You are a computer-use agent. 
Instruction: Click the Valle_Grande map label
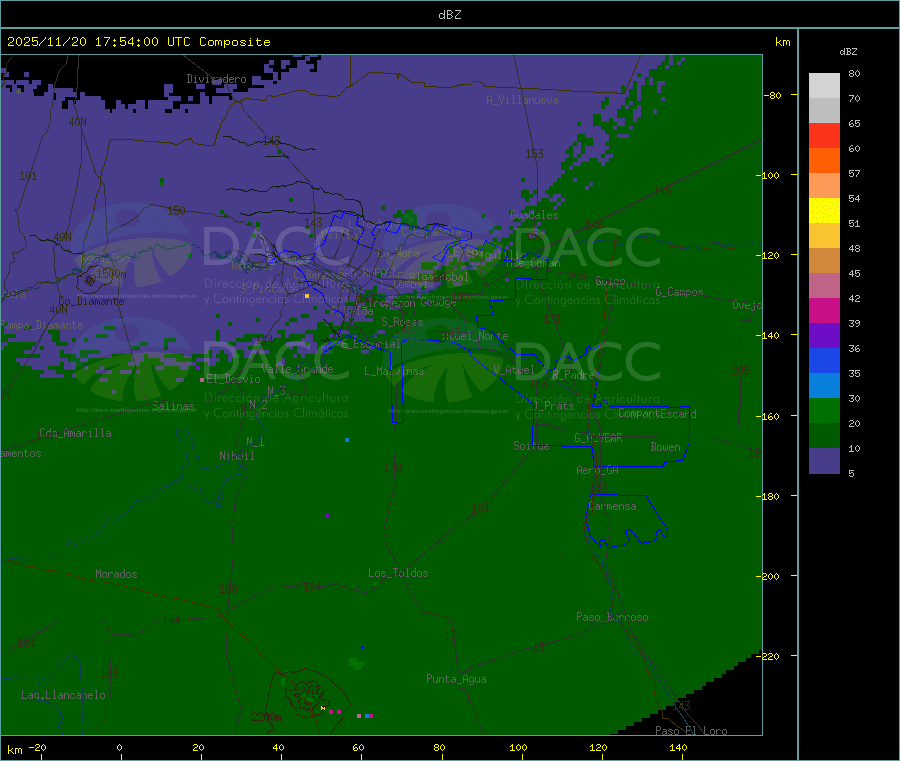click(x=297, y=369)
